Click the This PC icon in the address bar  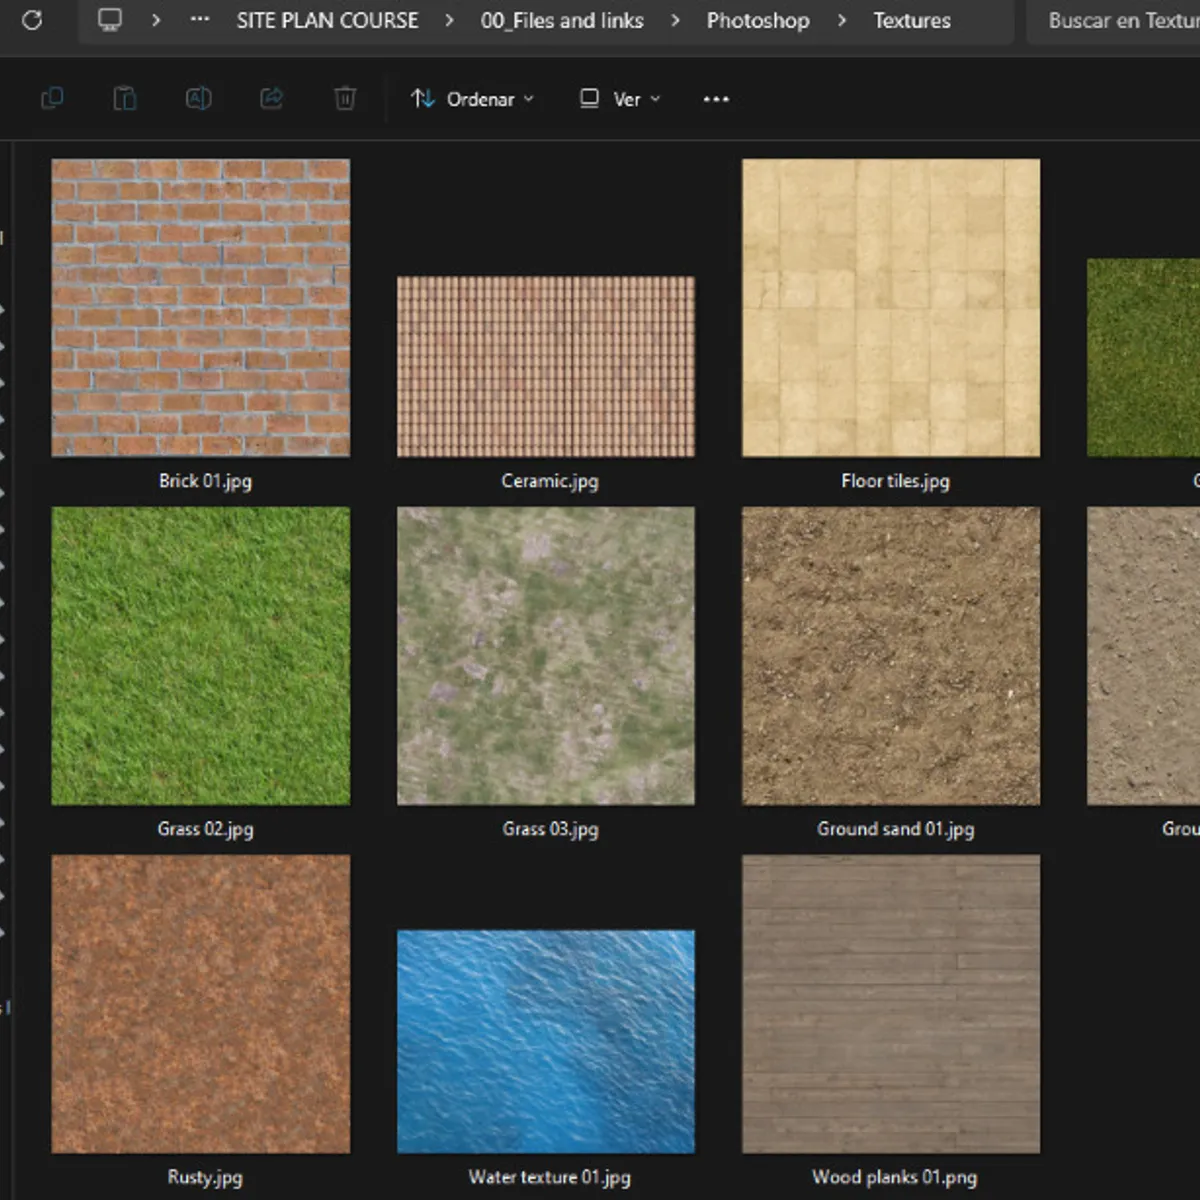[109, 20]
